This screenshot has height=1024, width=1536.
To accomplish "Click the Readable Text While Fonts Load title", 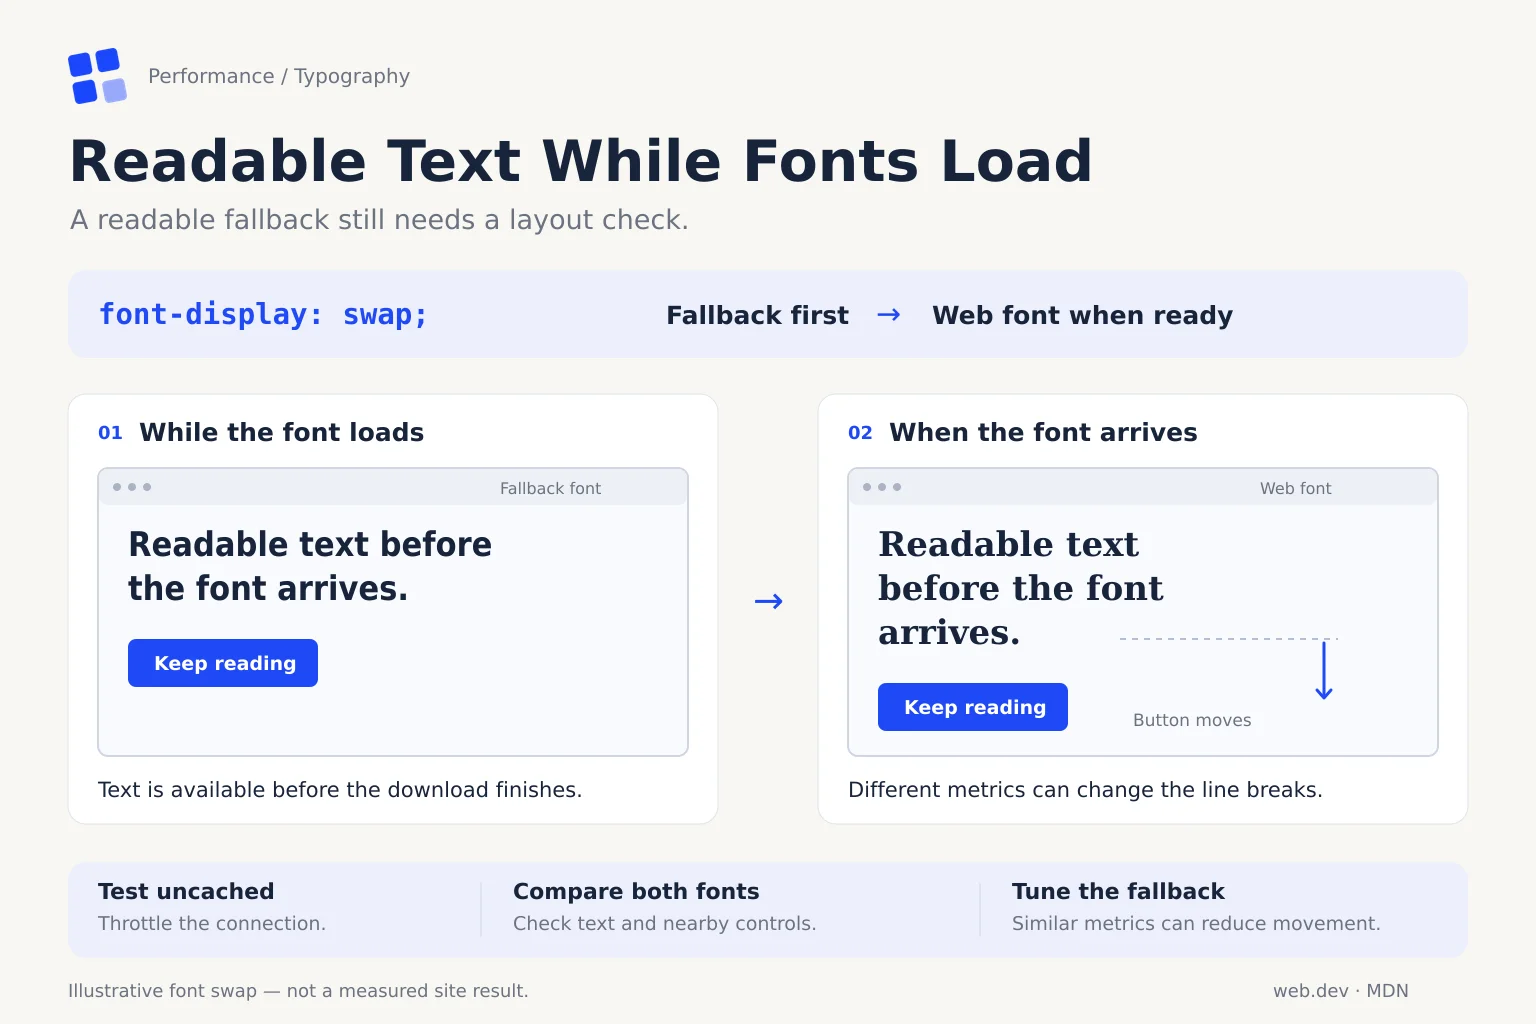I will [581, 161].
